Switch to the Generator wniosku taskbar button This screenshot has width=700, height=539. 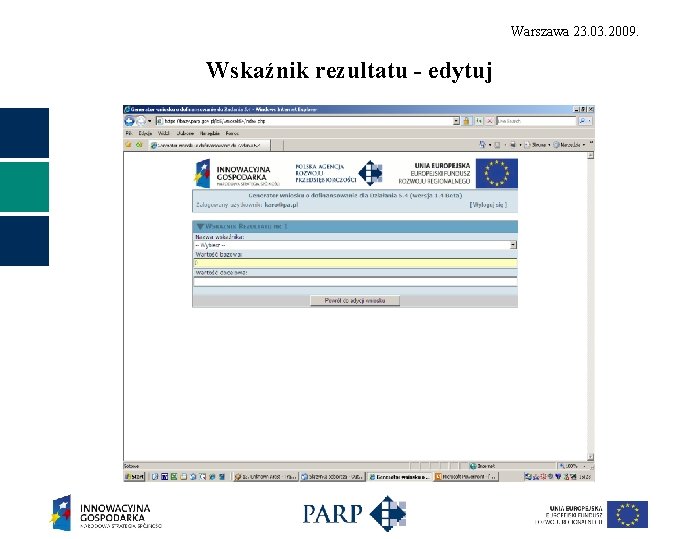coord(399,477)
